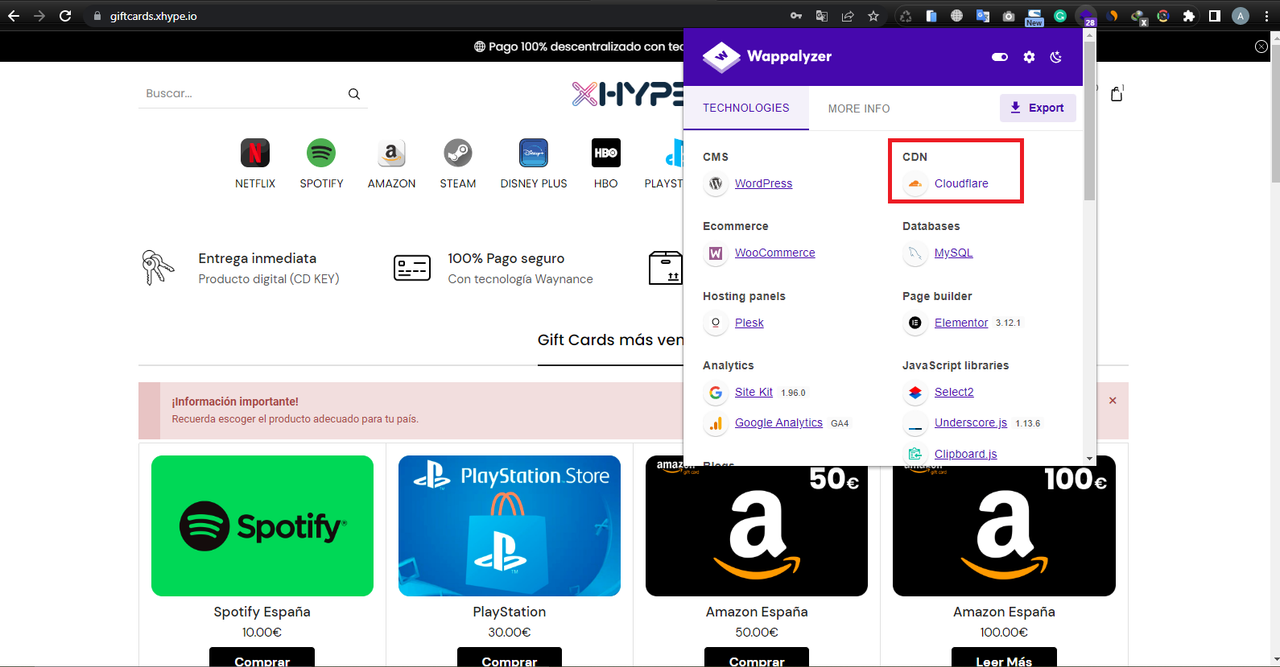Click the Netflix category icon
This screenshot has height=667, width=1280.
(255, 153)
